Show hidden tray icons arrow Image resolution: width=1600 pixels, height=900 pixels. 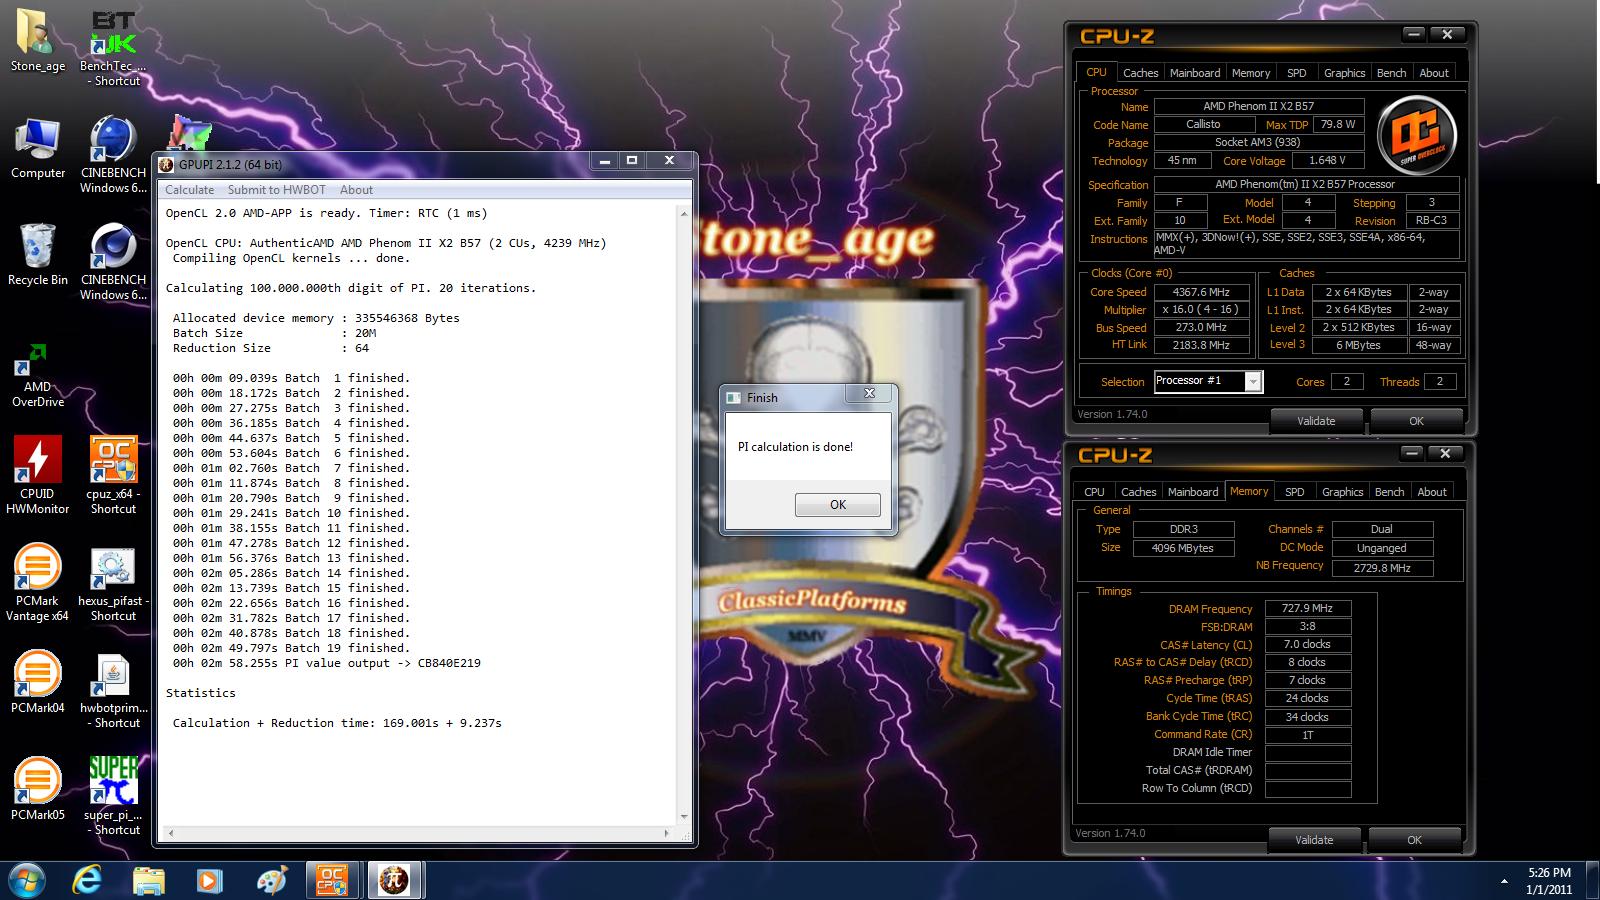coord(1504,881)
